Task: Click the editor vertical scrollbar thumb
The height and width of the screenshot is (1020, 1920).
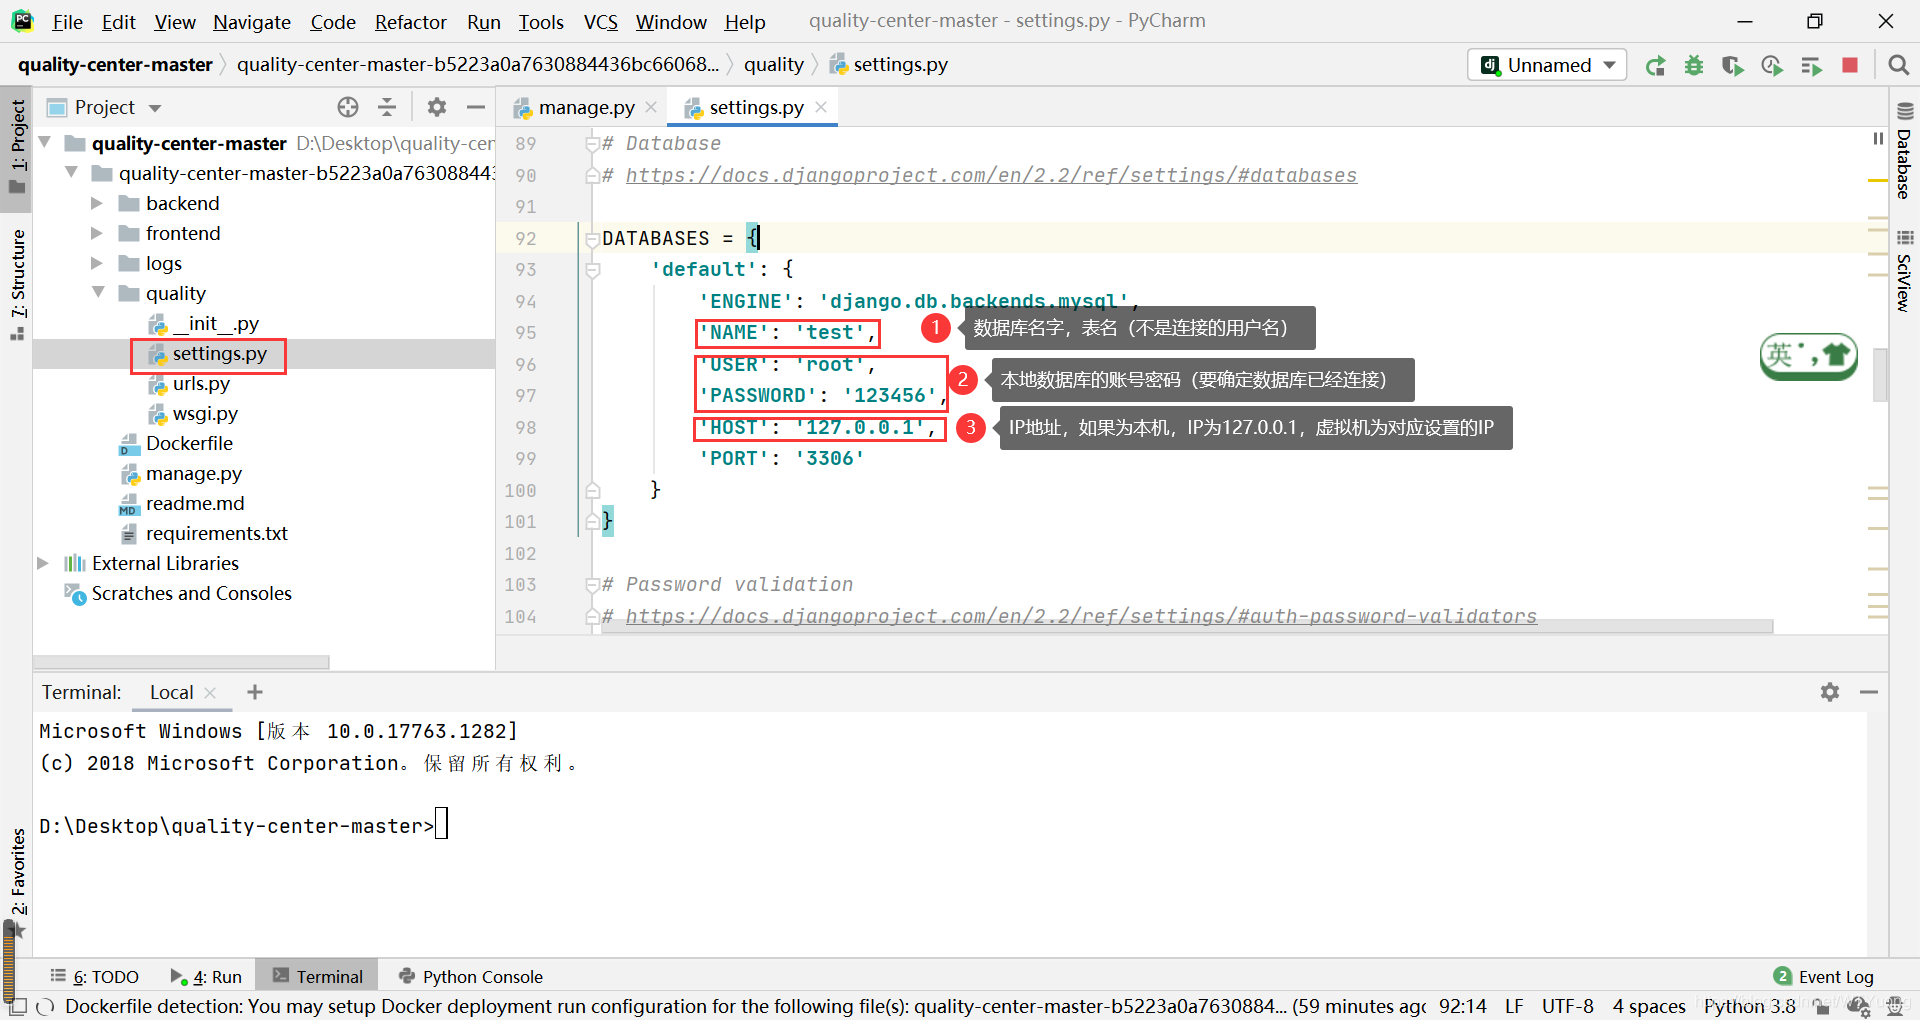Action: point(1881,375)
